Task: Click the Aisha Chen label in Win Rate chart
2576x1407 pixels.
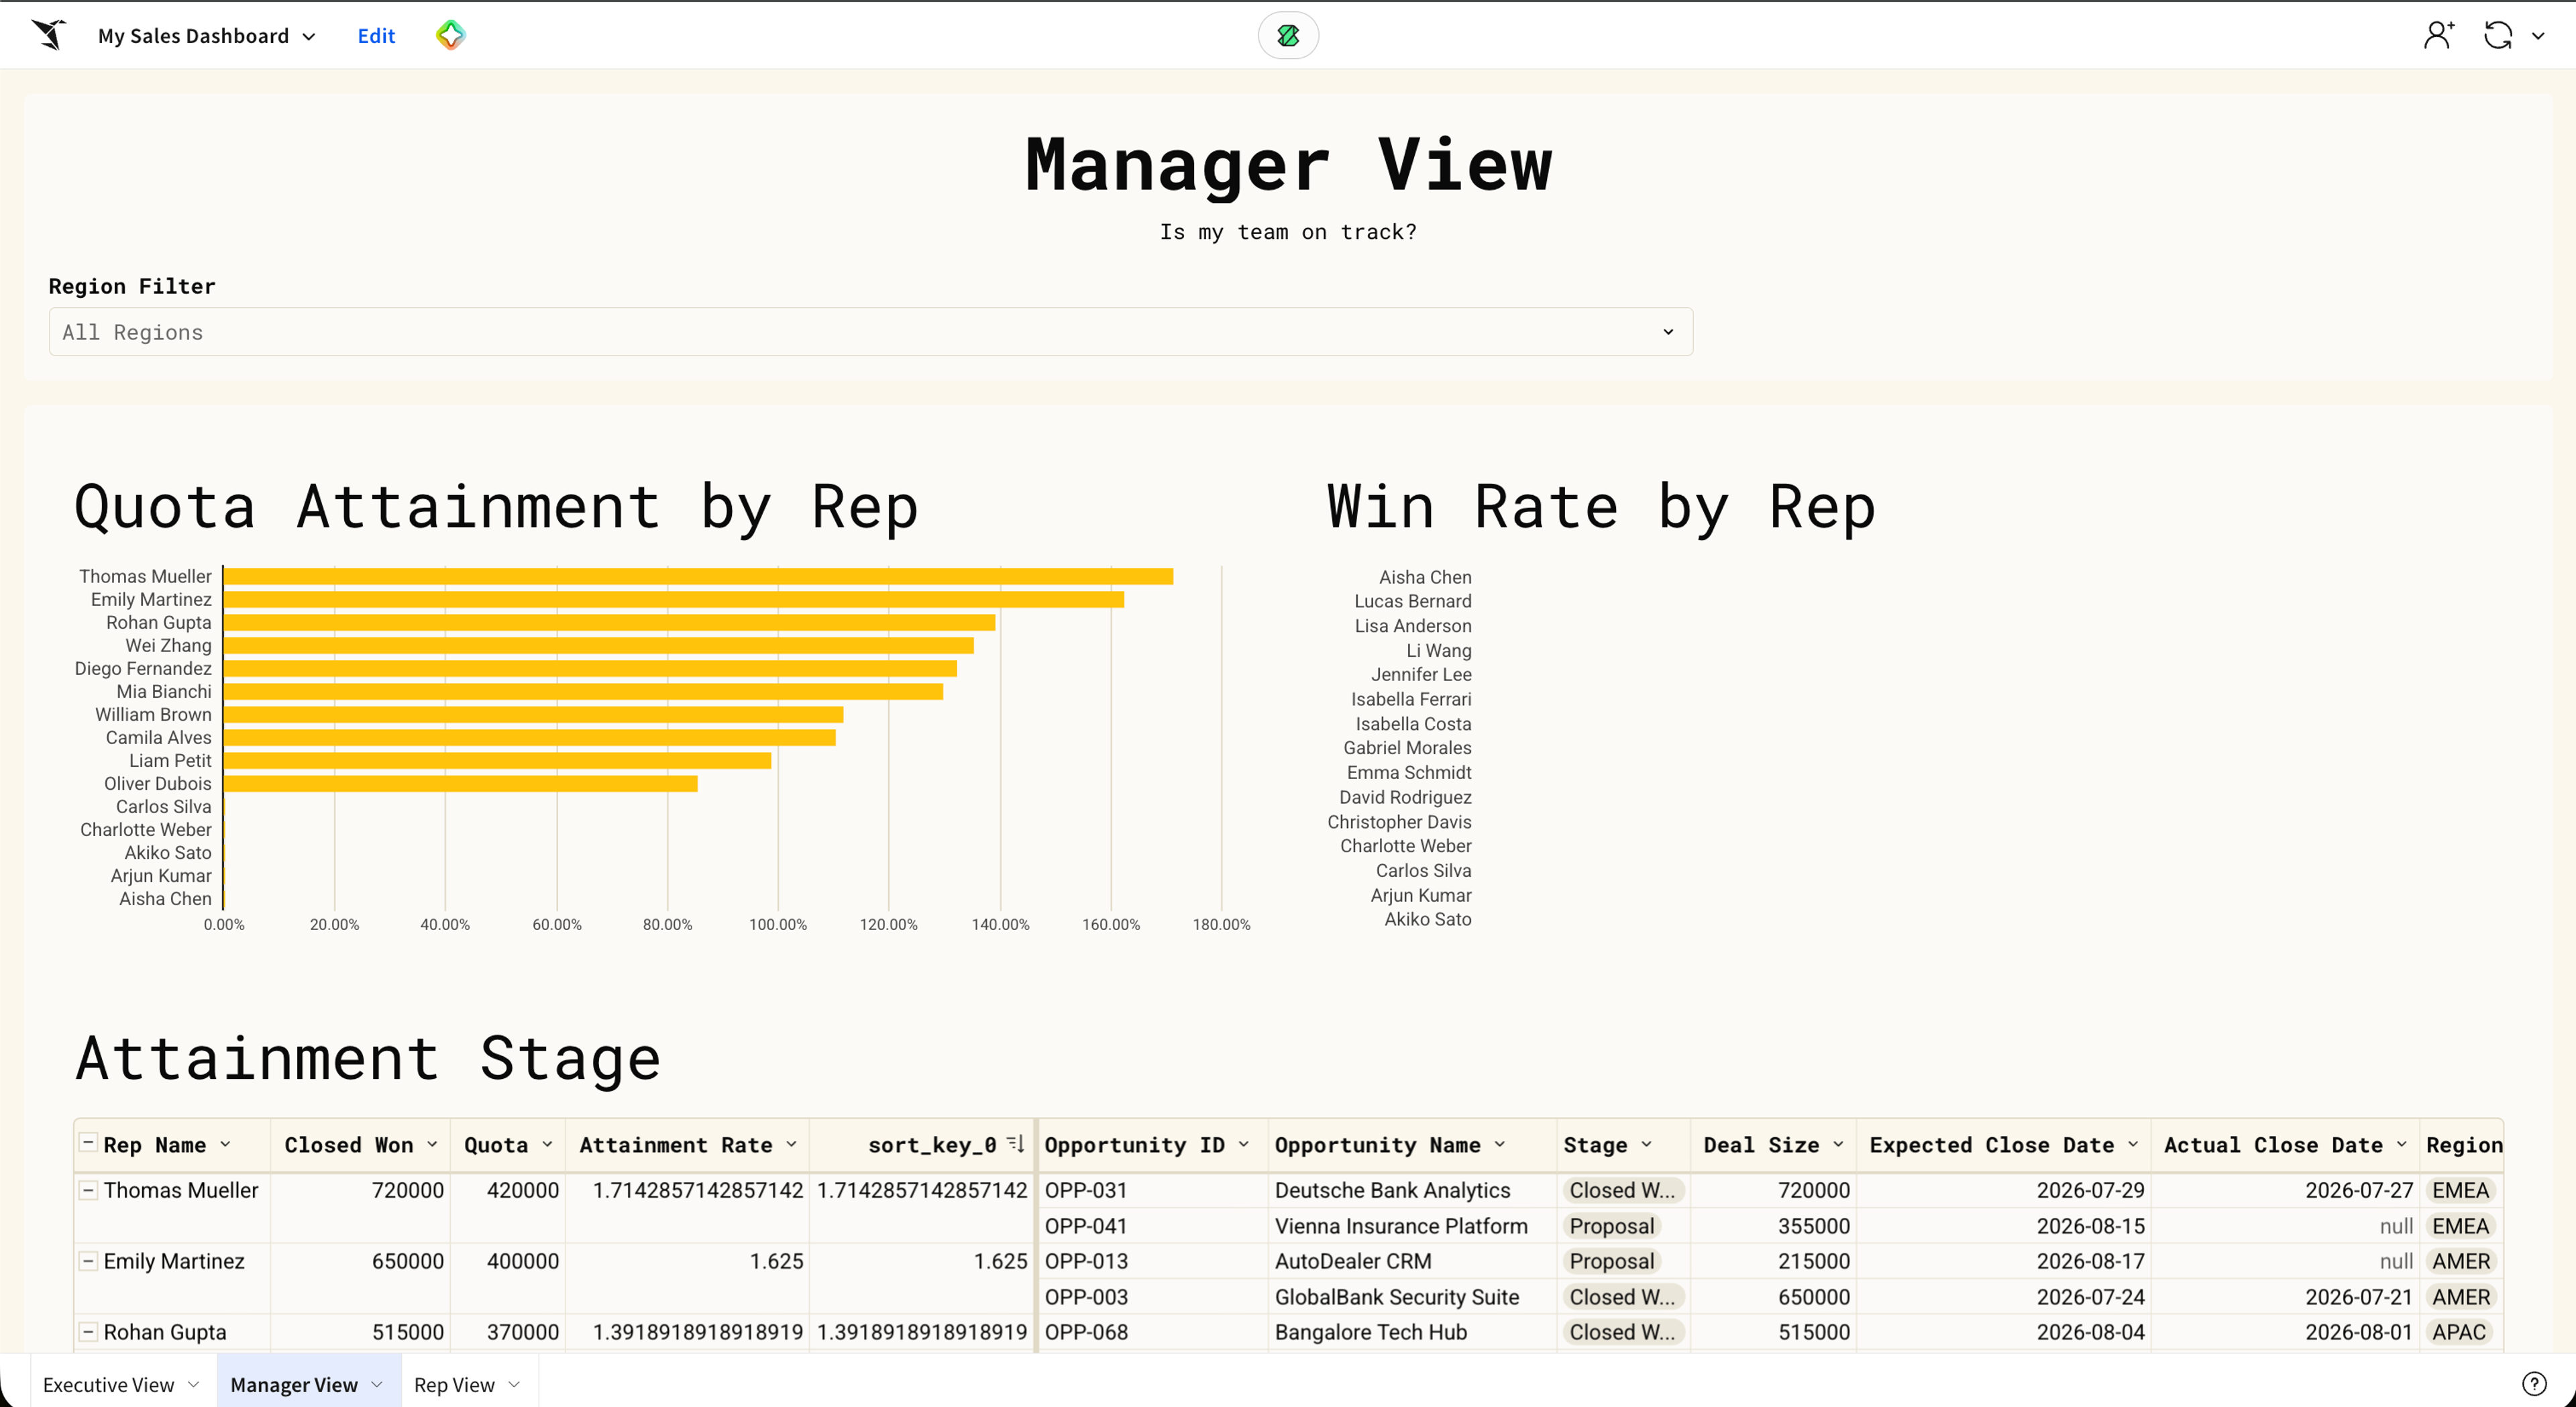Action: tap(1425, 576)
